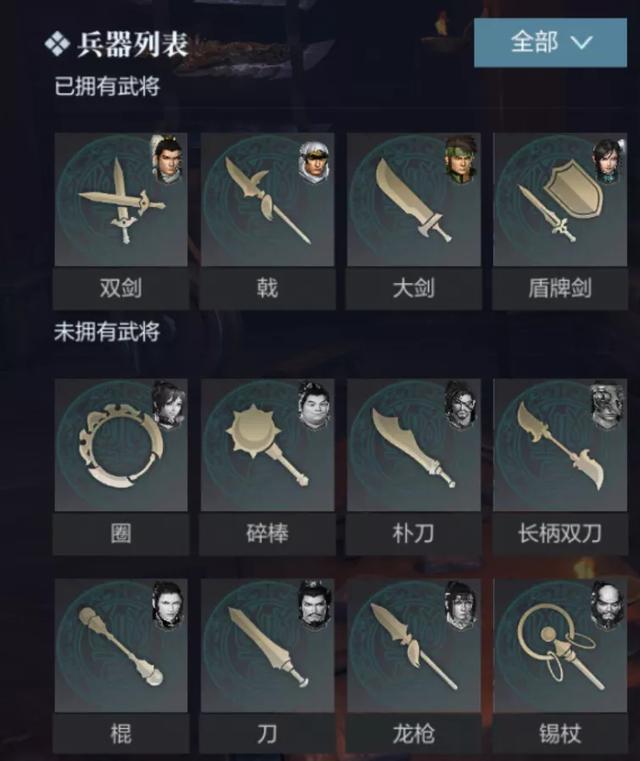The image size is (640, 761).
Task: Expand the chevron arrow beside 全部
Action: pos(581,43)
